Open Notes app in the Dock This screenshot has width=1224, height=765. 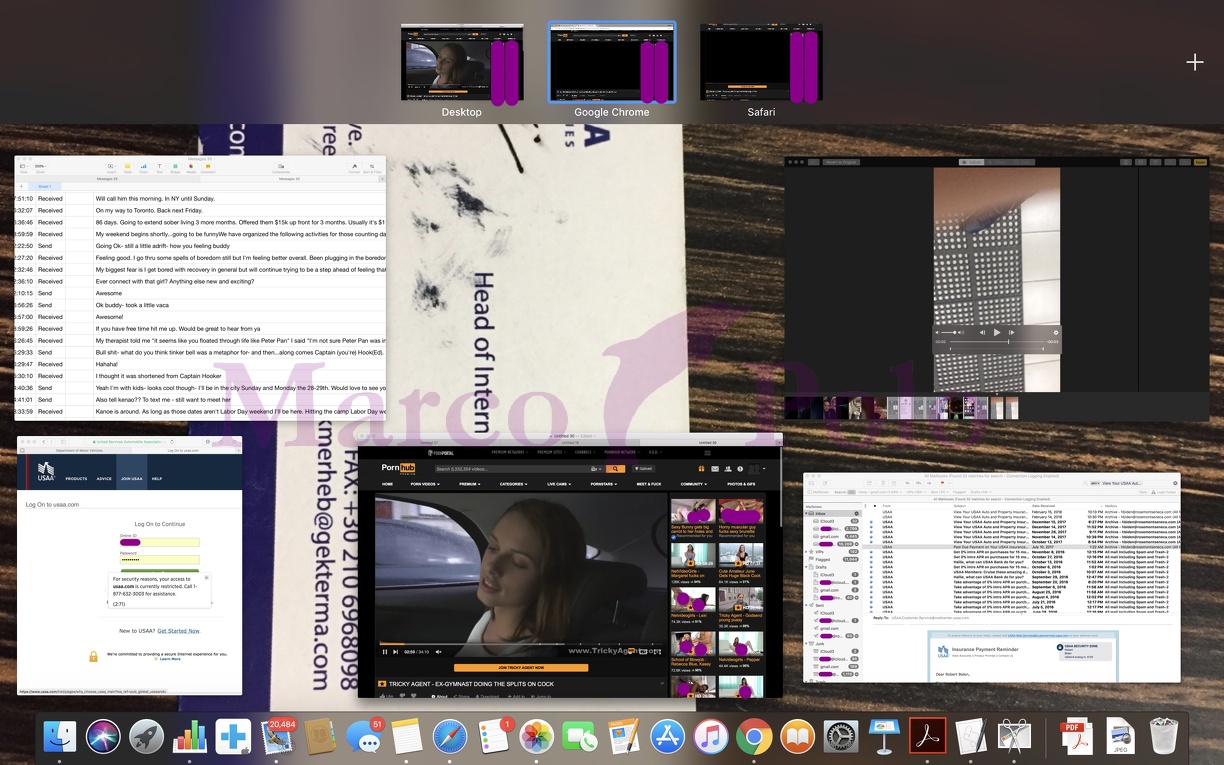407,738
